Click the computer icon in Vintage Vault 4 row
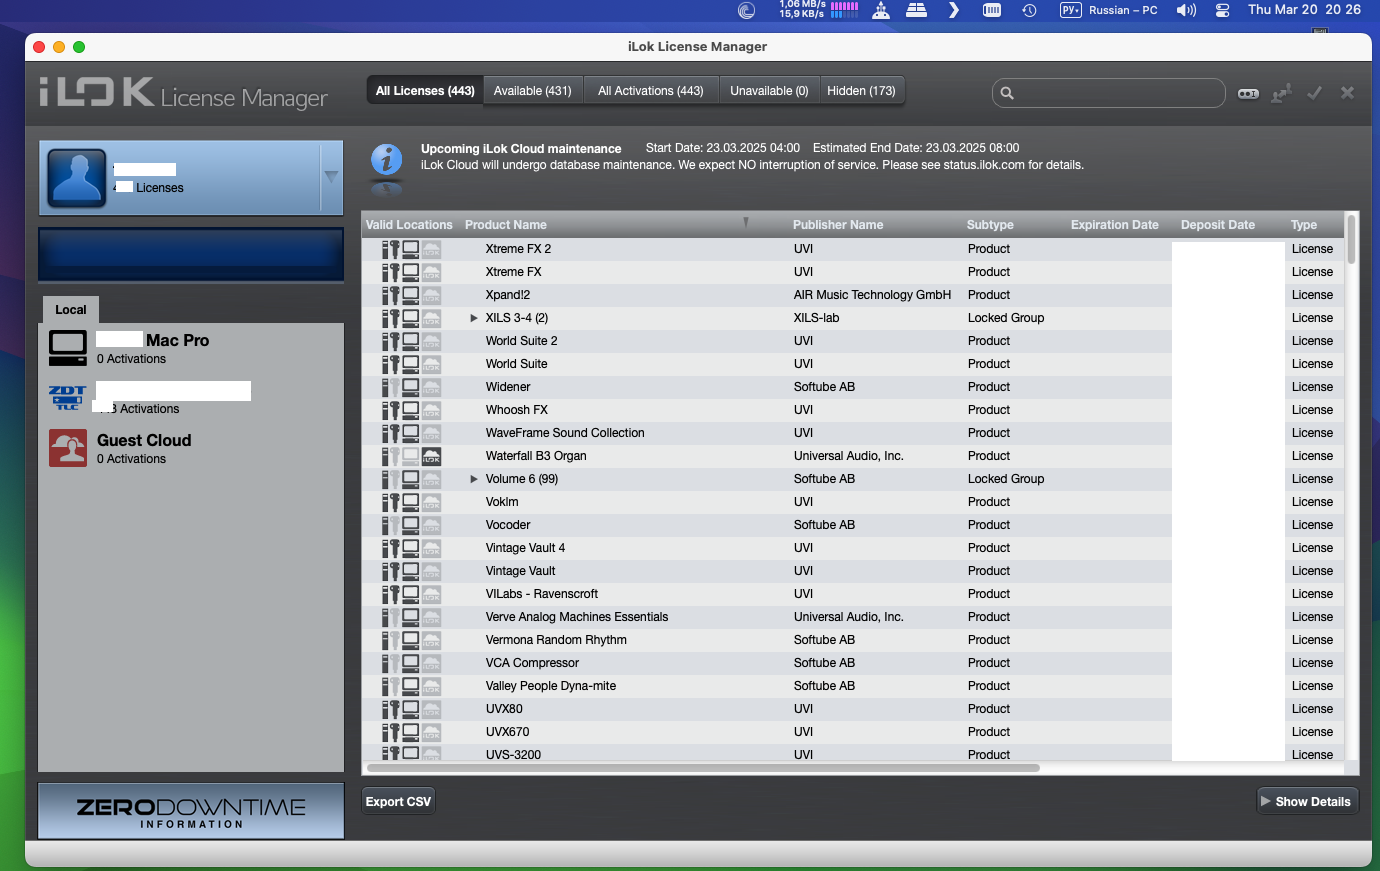The height and width of the screenshot is (871, 1380). pyautogui.click(x=411, y=548)
